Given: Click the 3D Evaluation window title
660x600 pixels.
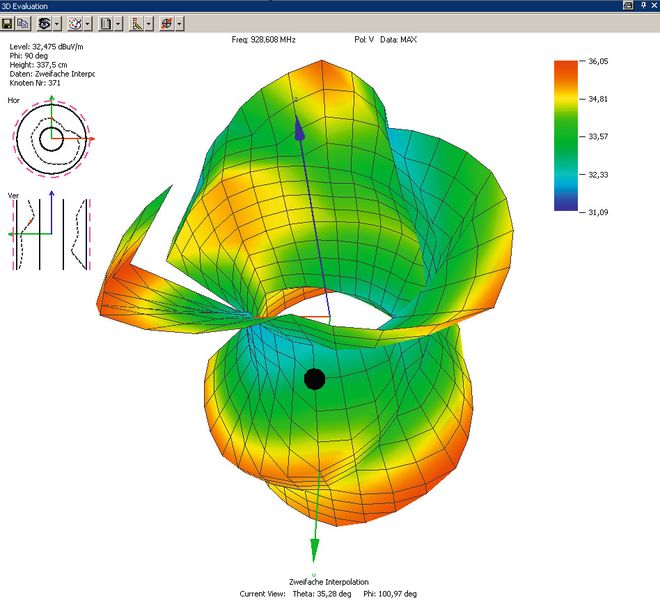Looking at the screenshot, I should point(24,6).
